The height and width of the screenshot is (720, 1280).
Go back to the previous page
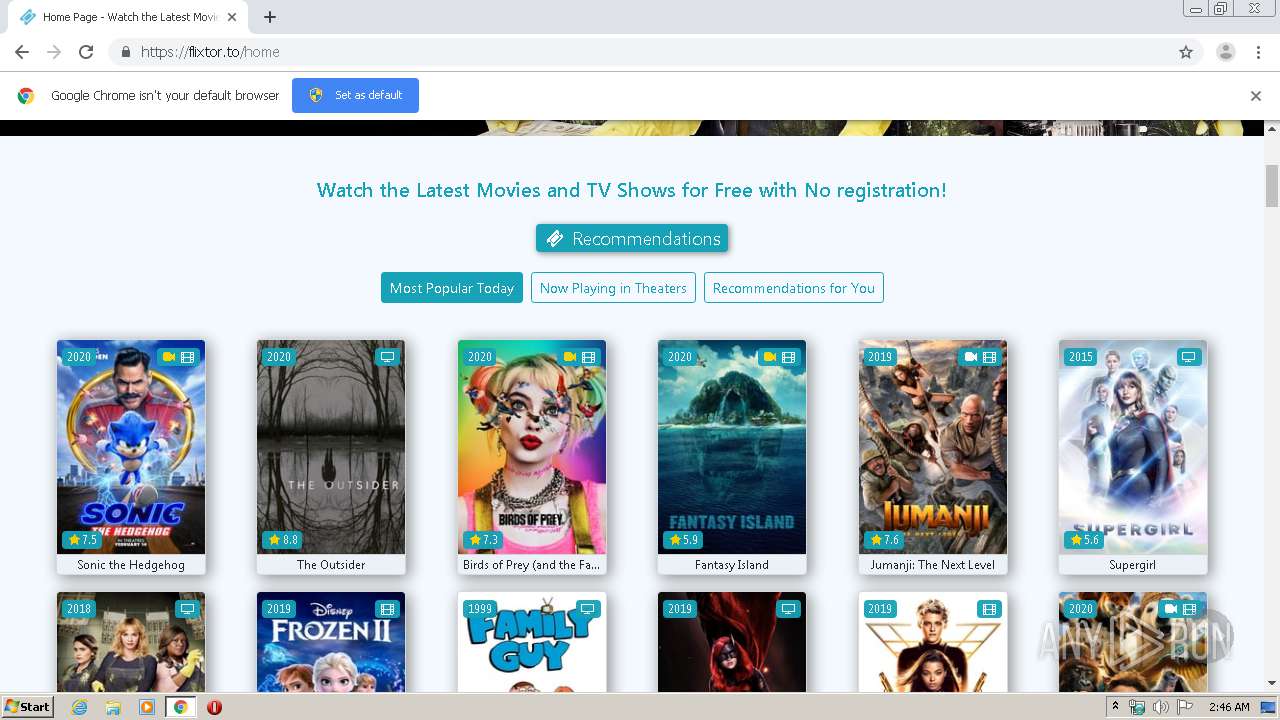click(22, 52)
